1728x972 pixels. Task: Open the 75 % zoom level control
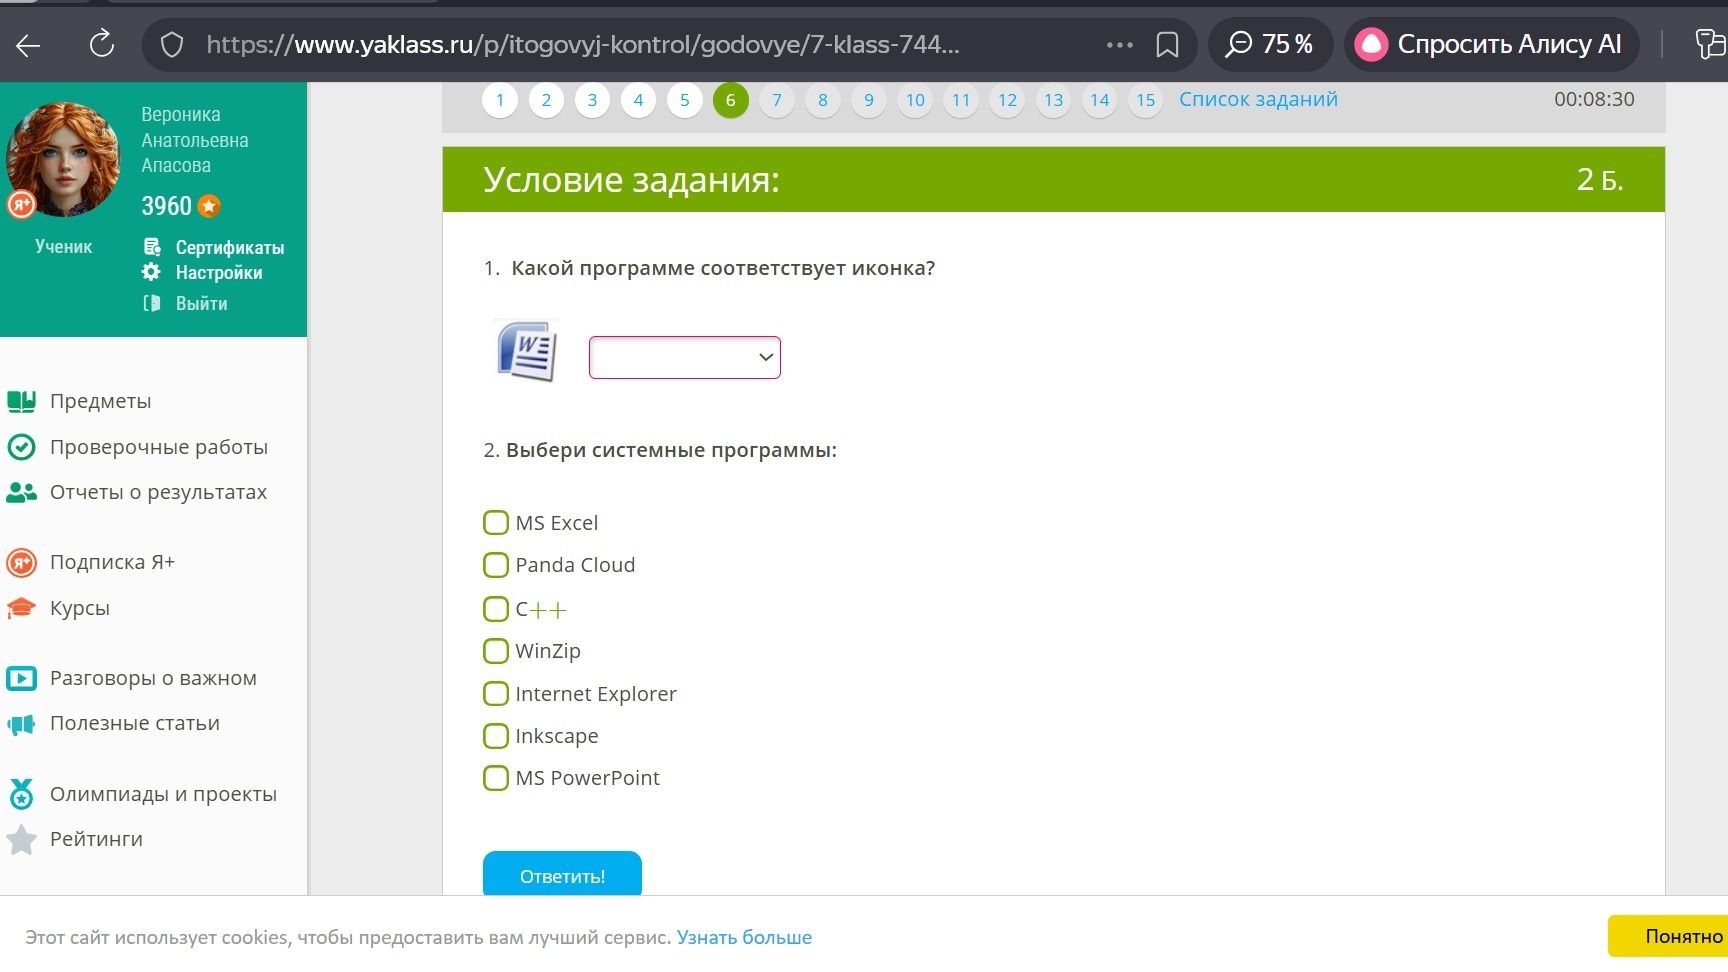pyautogui.click(x=1270, y=44)
